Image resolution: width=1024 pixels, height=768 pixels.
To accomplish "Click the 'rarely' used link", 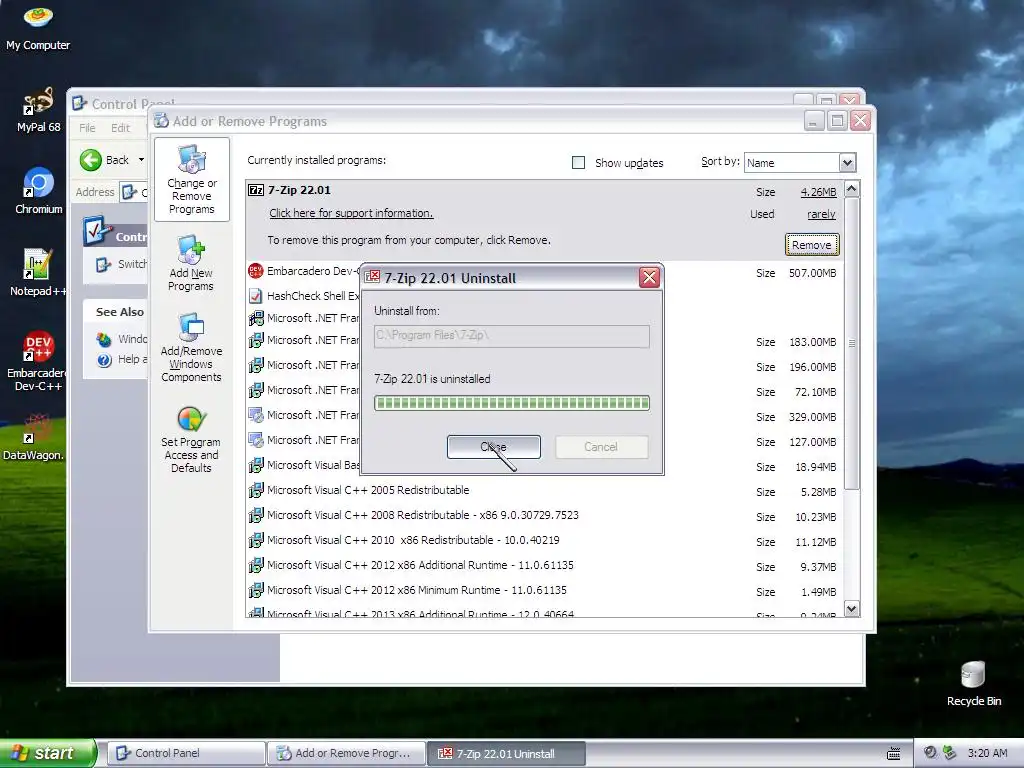I will pyautogui.click(x=821, y=214).
